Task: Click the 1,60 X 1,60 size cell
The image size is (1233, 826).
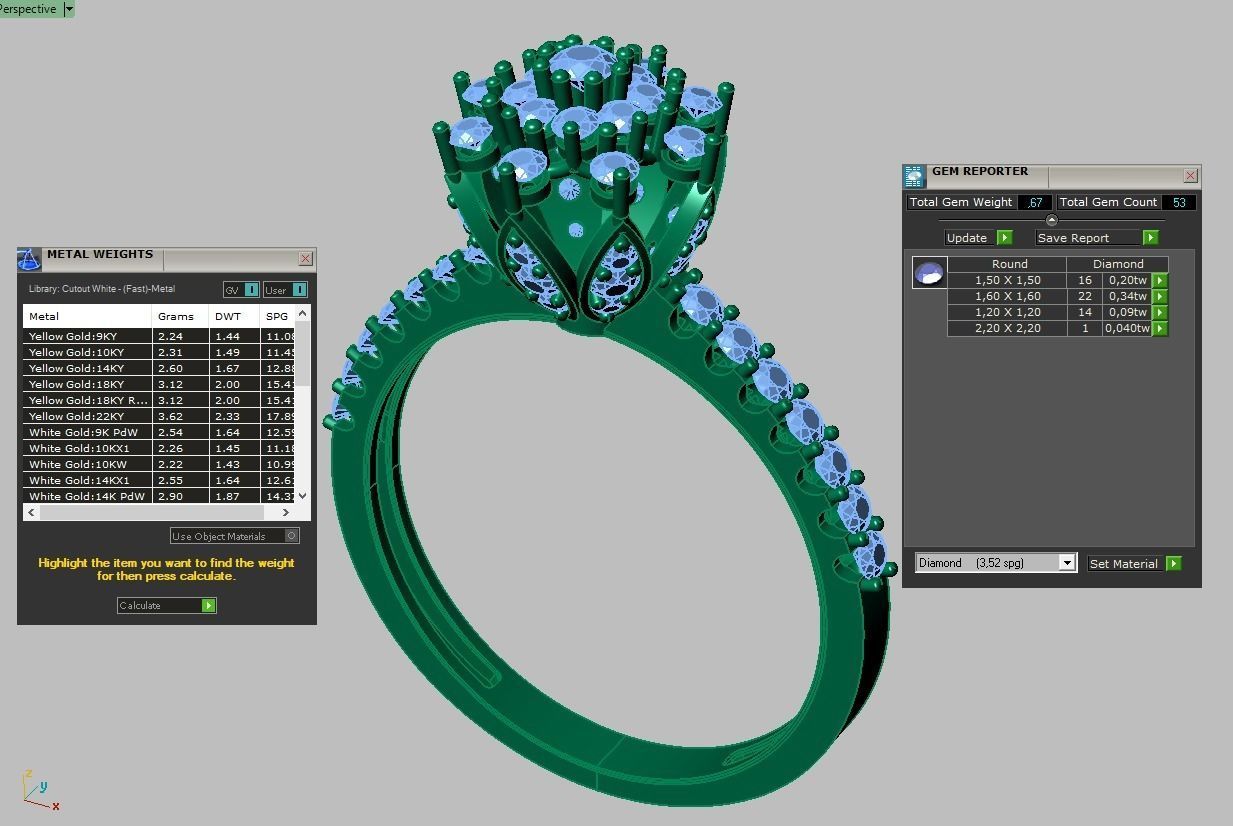Action: click(1007, 296)
